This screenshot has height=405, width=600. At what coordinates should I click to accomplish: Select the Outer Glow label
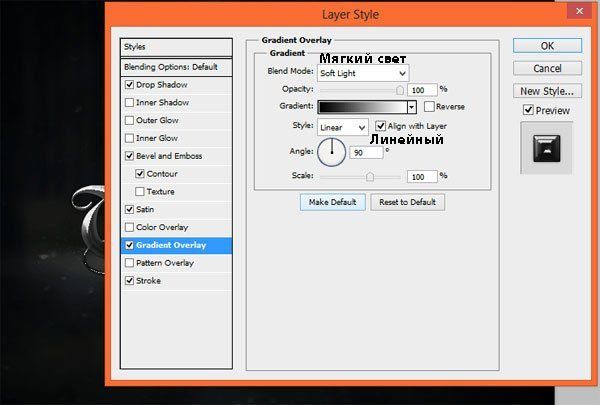pyautogui.click(x=157, y=120)
